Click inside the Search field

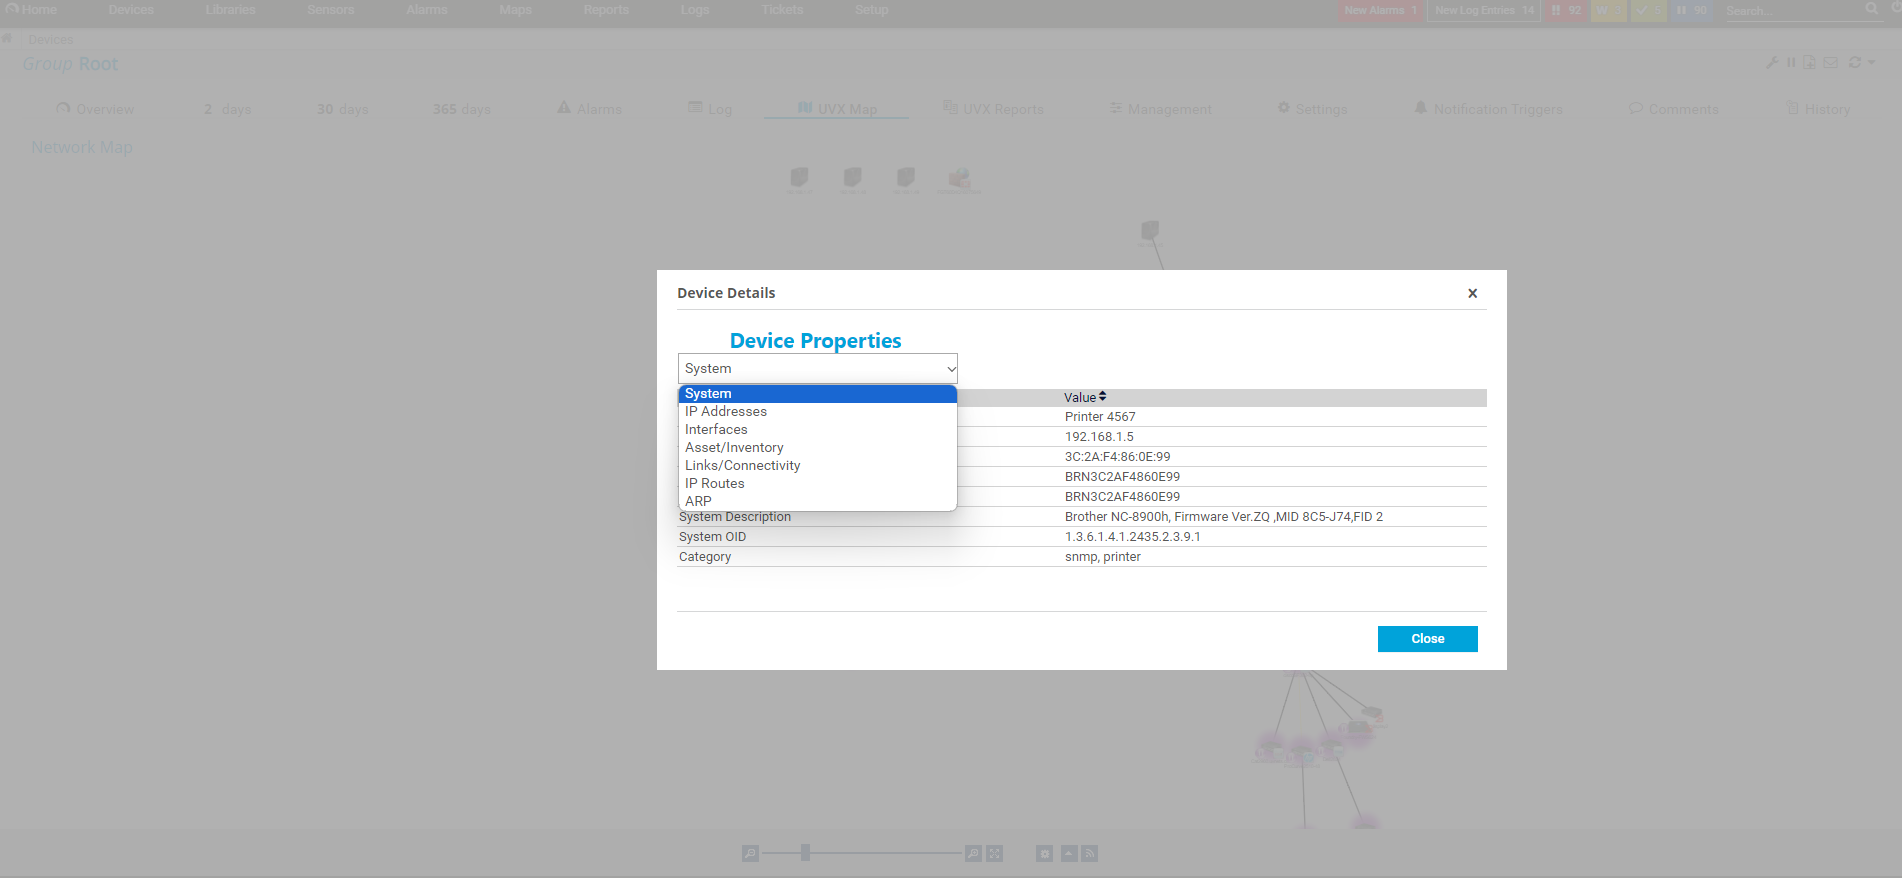click(x=1792, y=10)
